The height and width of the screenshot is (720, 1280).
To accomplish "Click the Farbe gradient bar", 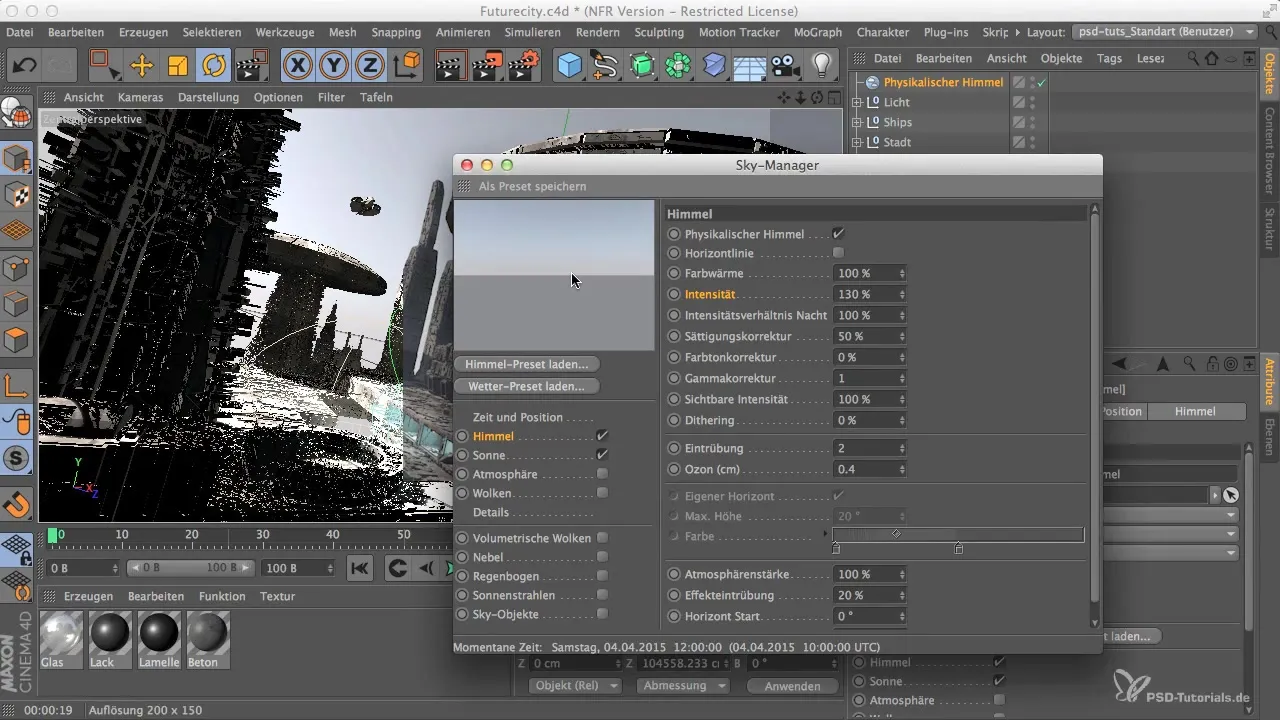I will coord(958,535).
